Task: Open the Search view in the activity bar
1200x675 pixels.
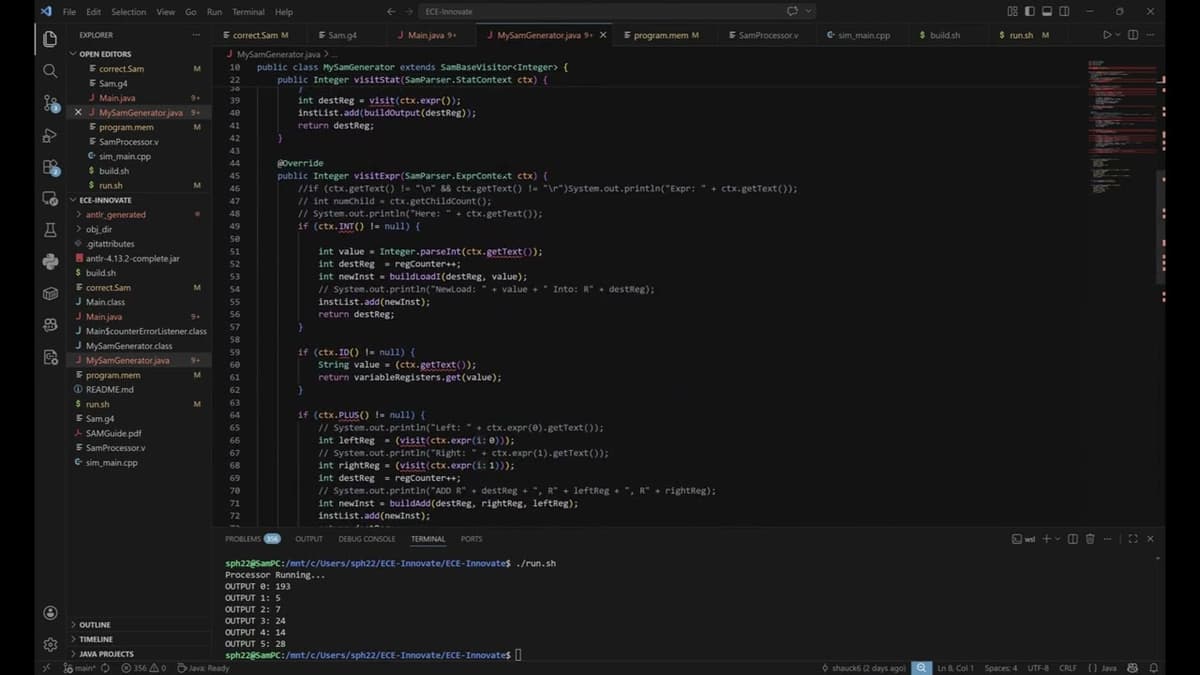Action: (x=50, y=71)
